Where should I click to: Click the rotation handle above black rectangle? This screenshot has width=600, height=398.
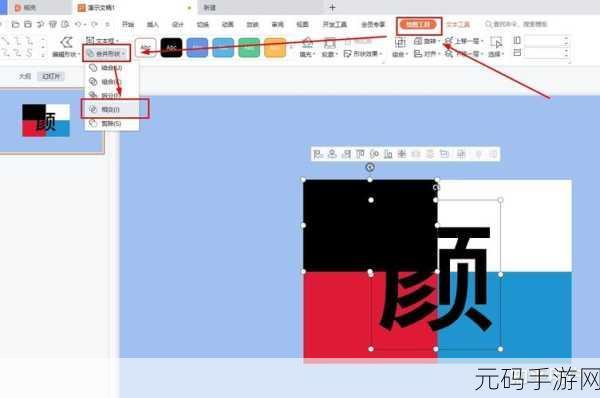(370, 167)
